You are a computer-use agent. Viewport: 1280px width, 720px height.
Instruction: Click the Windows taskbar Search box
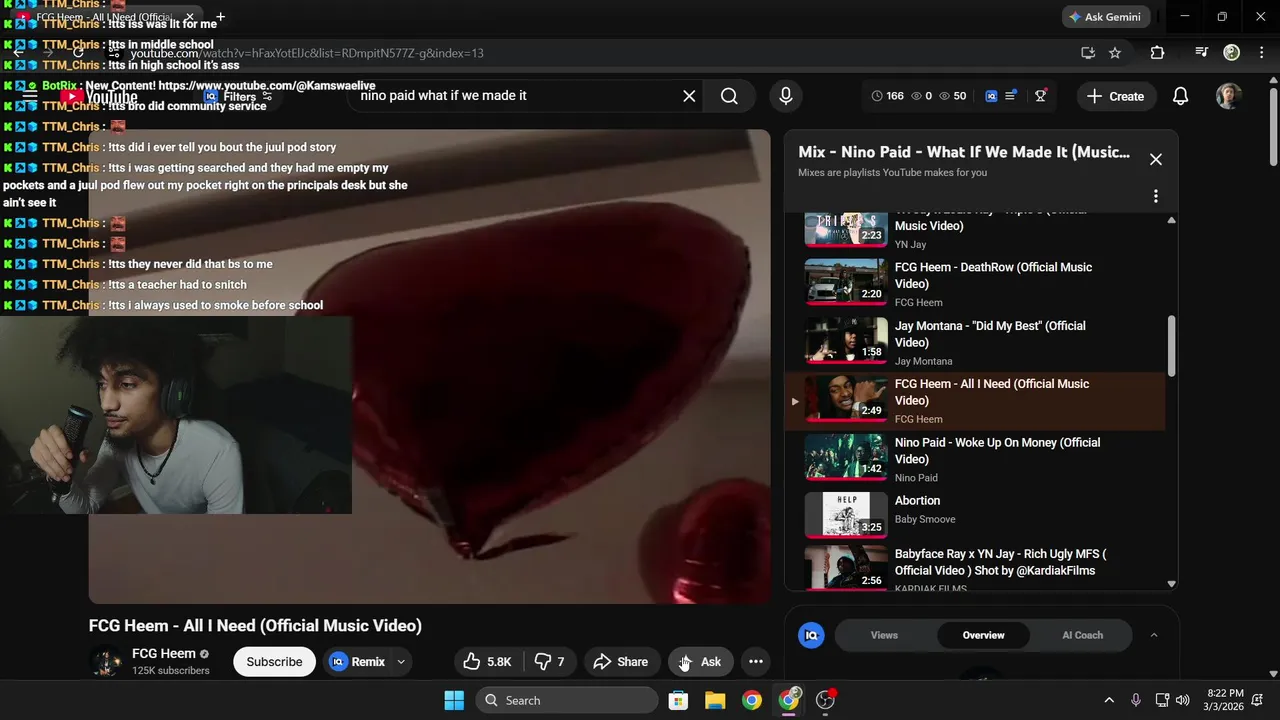pos(566,700)
